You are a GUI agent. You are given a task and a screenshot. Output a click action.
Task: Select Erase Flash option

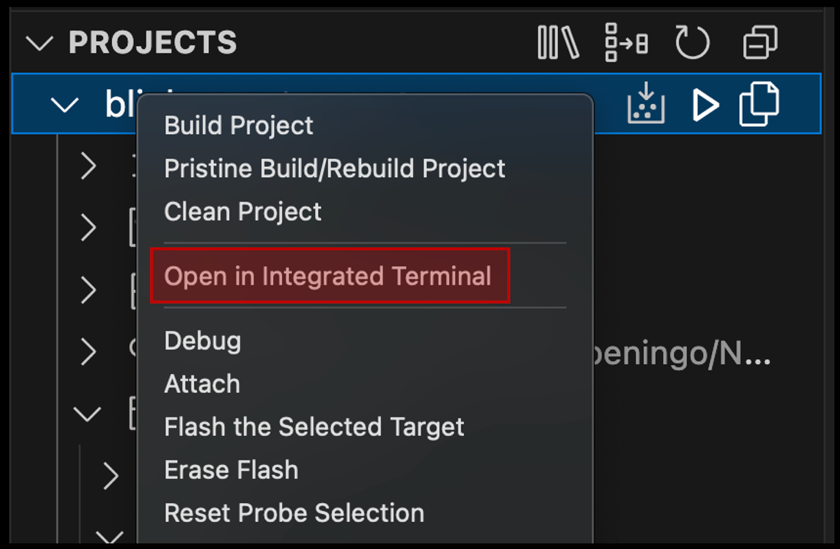pyautogui.click(x=231, y=469)
